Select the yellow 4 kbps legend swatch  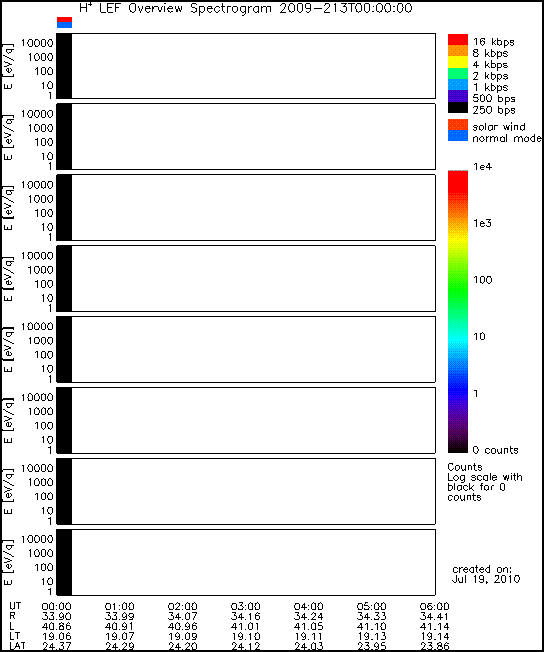point(458,62)
